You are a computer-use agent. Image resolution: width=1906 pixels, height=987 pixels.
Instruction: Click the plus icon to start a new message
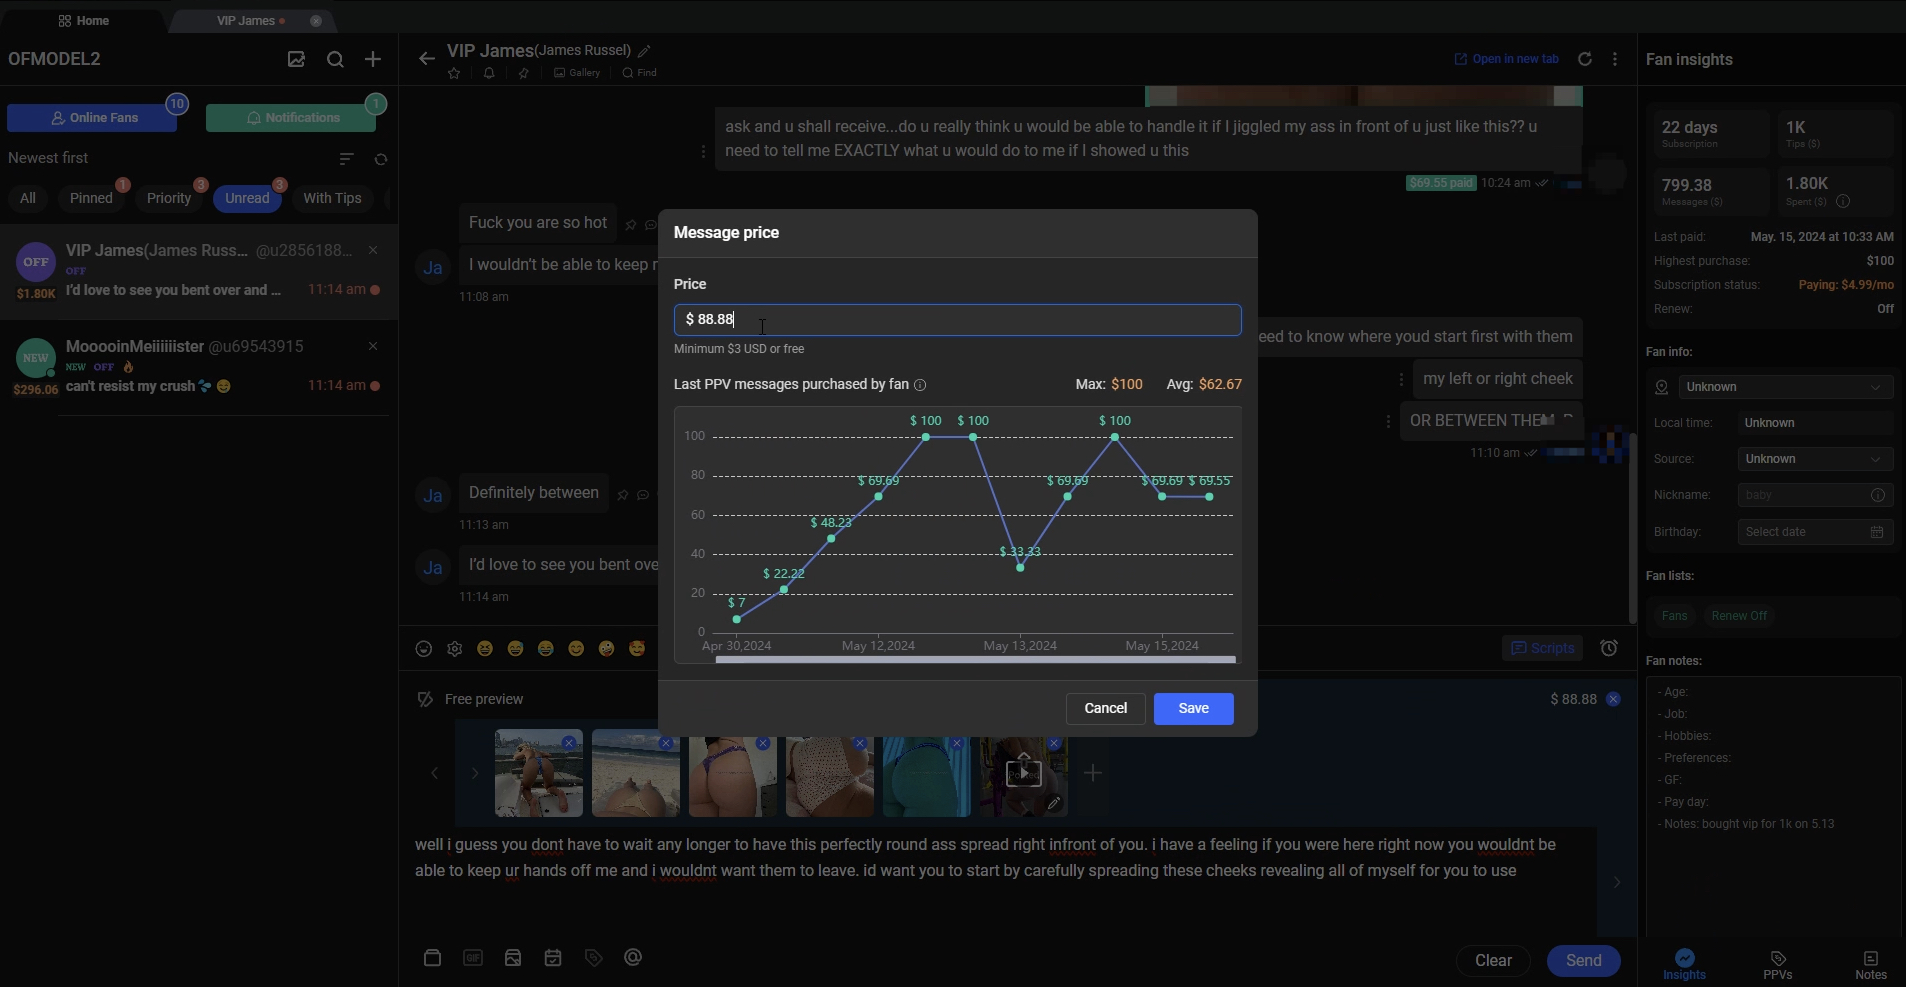coord(373,59)
